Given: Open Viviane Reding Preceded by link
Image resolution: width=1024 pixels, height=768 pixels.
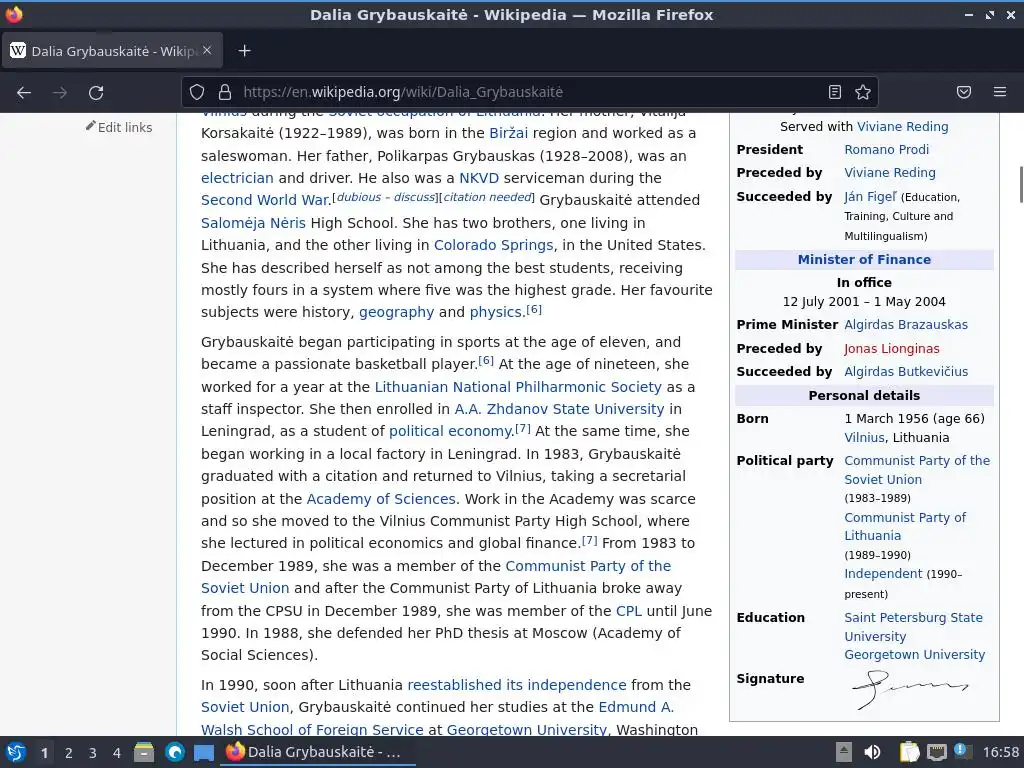Looking at the screenshot, I should coord(889,173).
